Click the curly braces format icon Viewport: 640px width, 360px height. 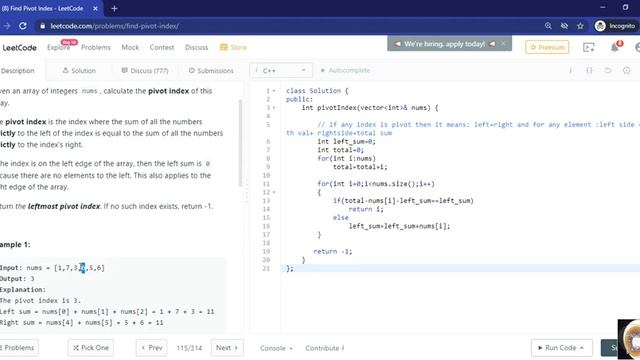[x=589, y=70]
